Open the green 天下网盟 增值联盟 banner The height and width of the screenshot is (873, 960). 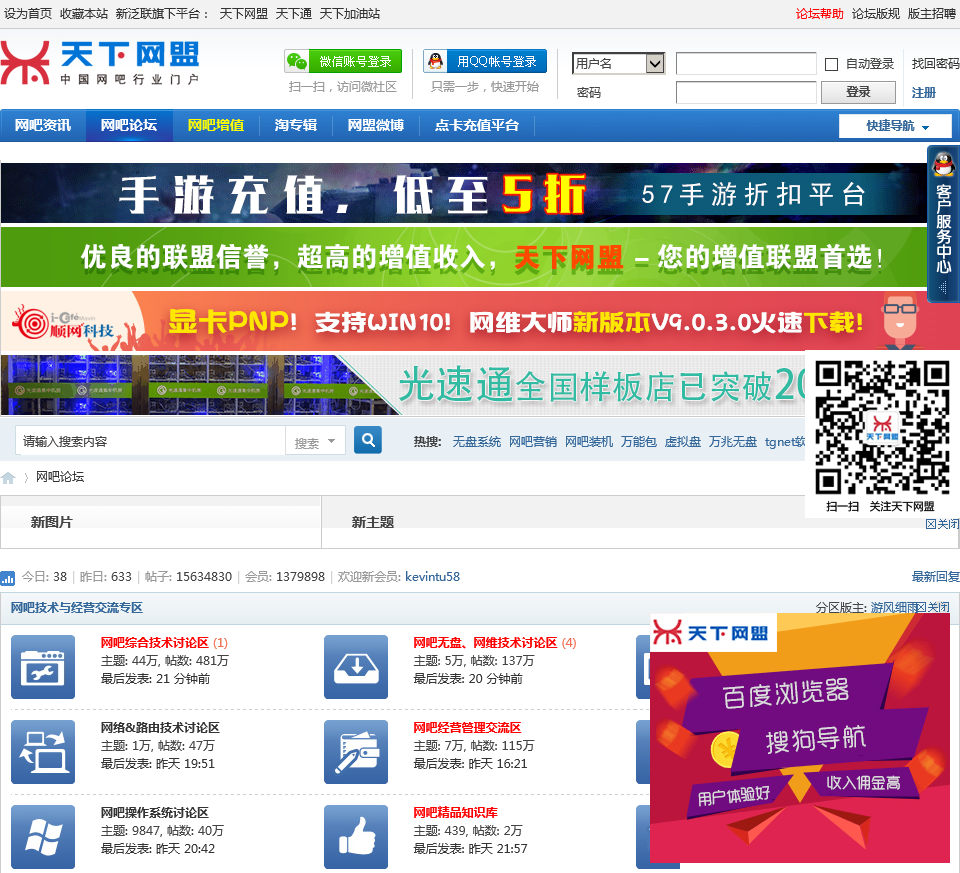[x=463, y=257]
